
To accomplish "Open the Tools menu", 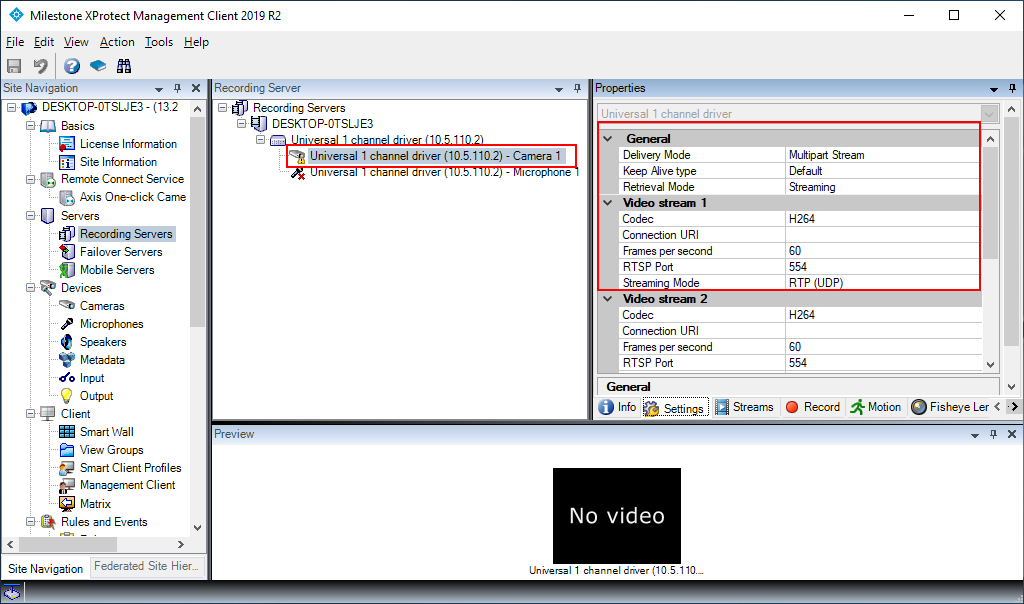I will pyautogui.click(x=158, y=42).
